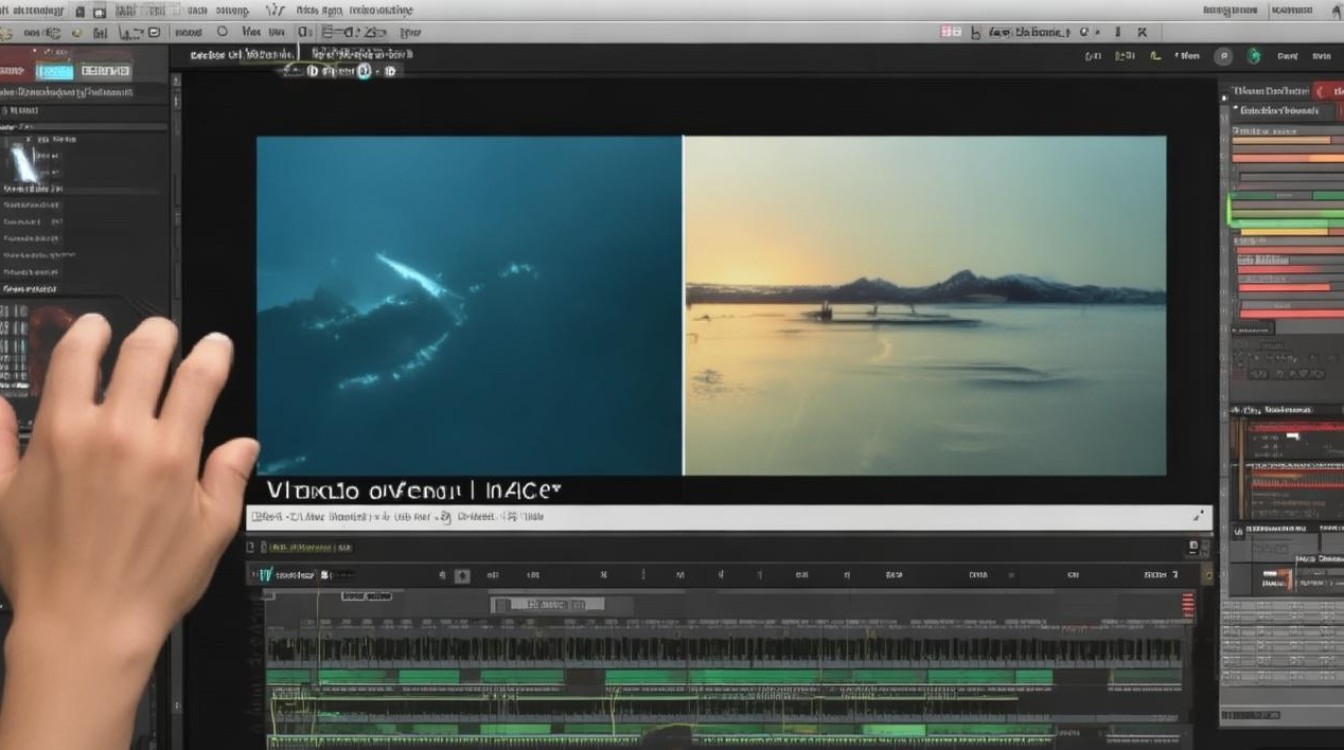Click the green waveform icon at the timeline's left

pos(265,575)
